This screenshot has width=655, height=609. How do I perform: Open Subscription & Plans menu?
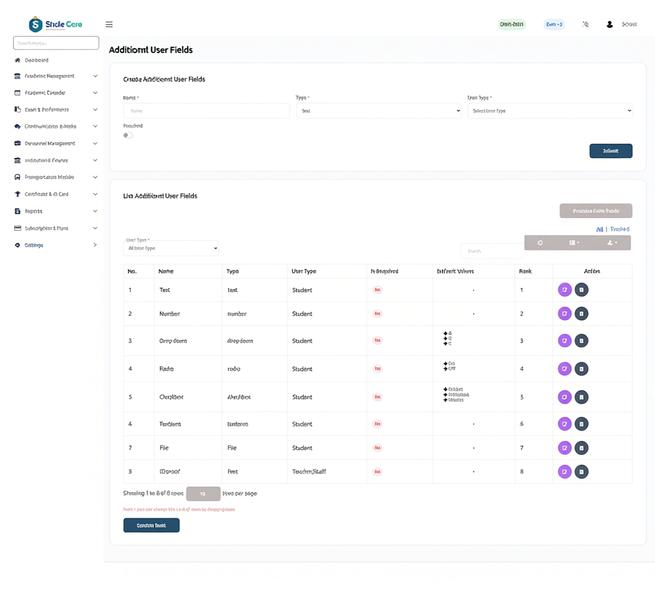point(56,228)
